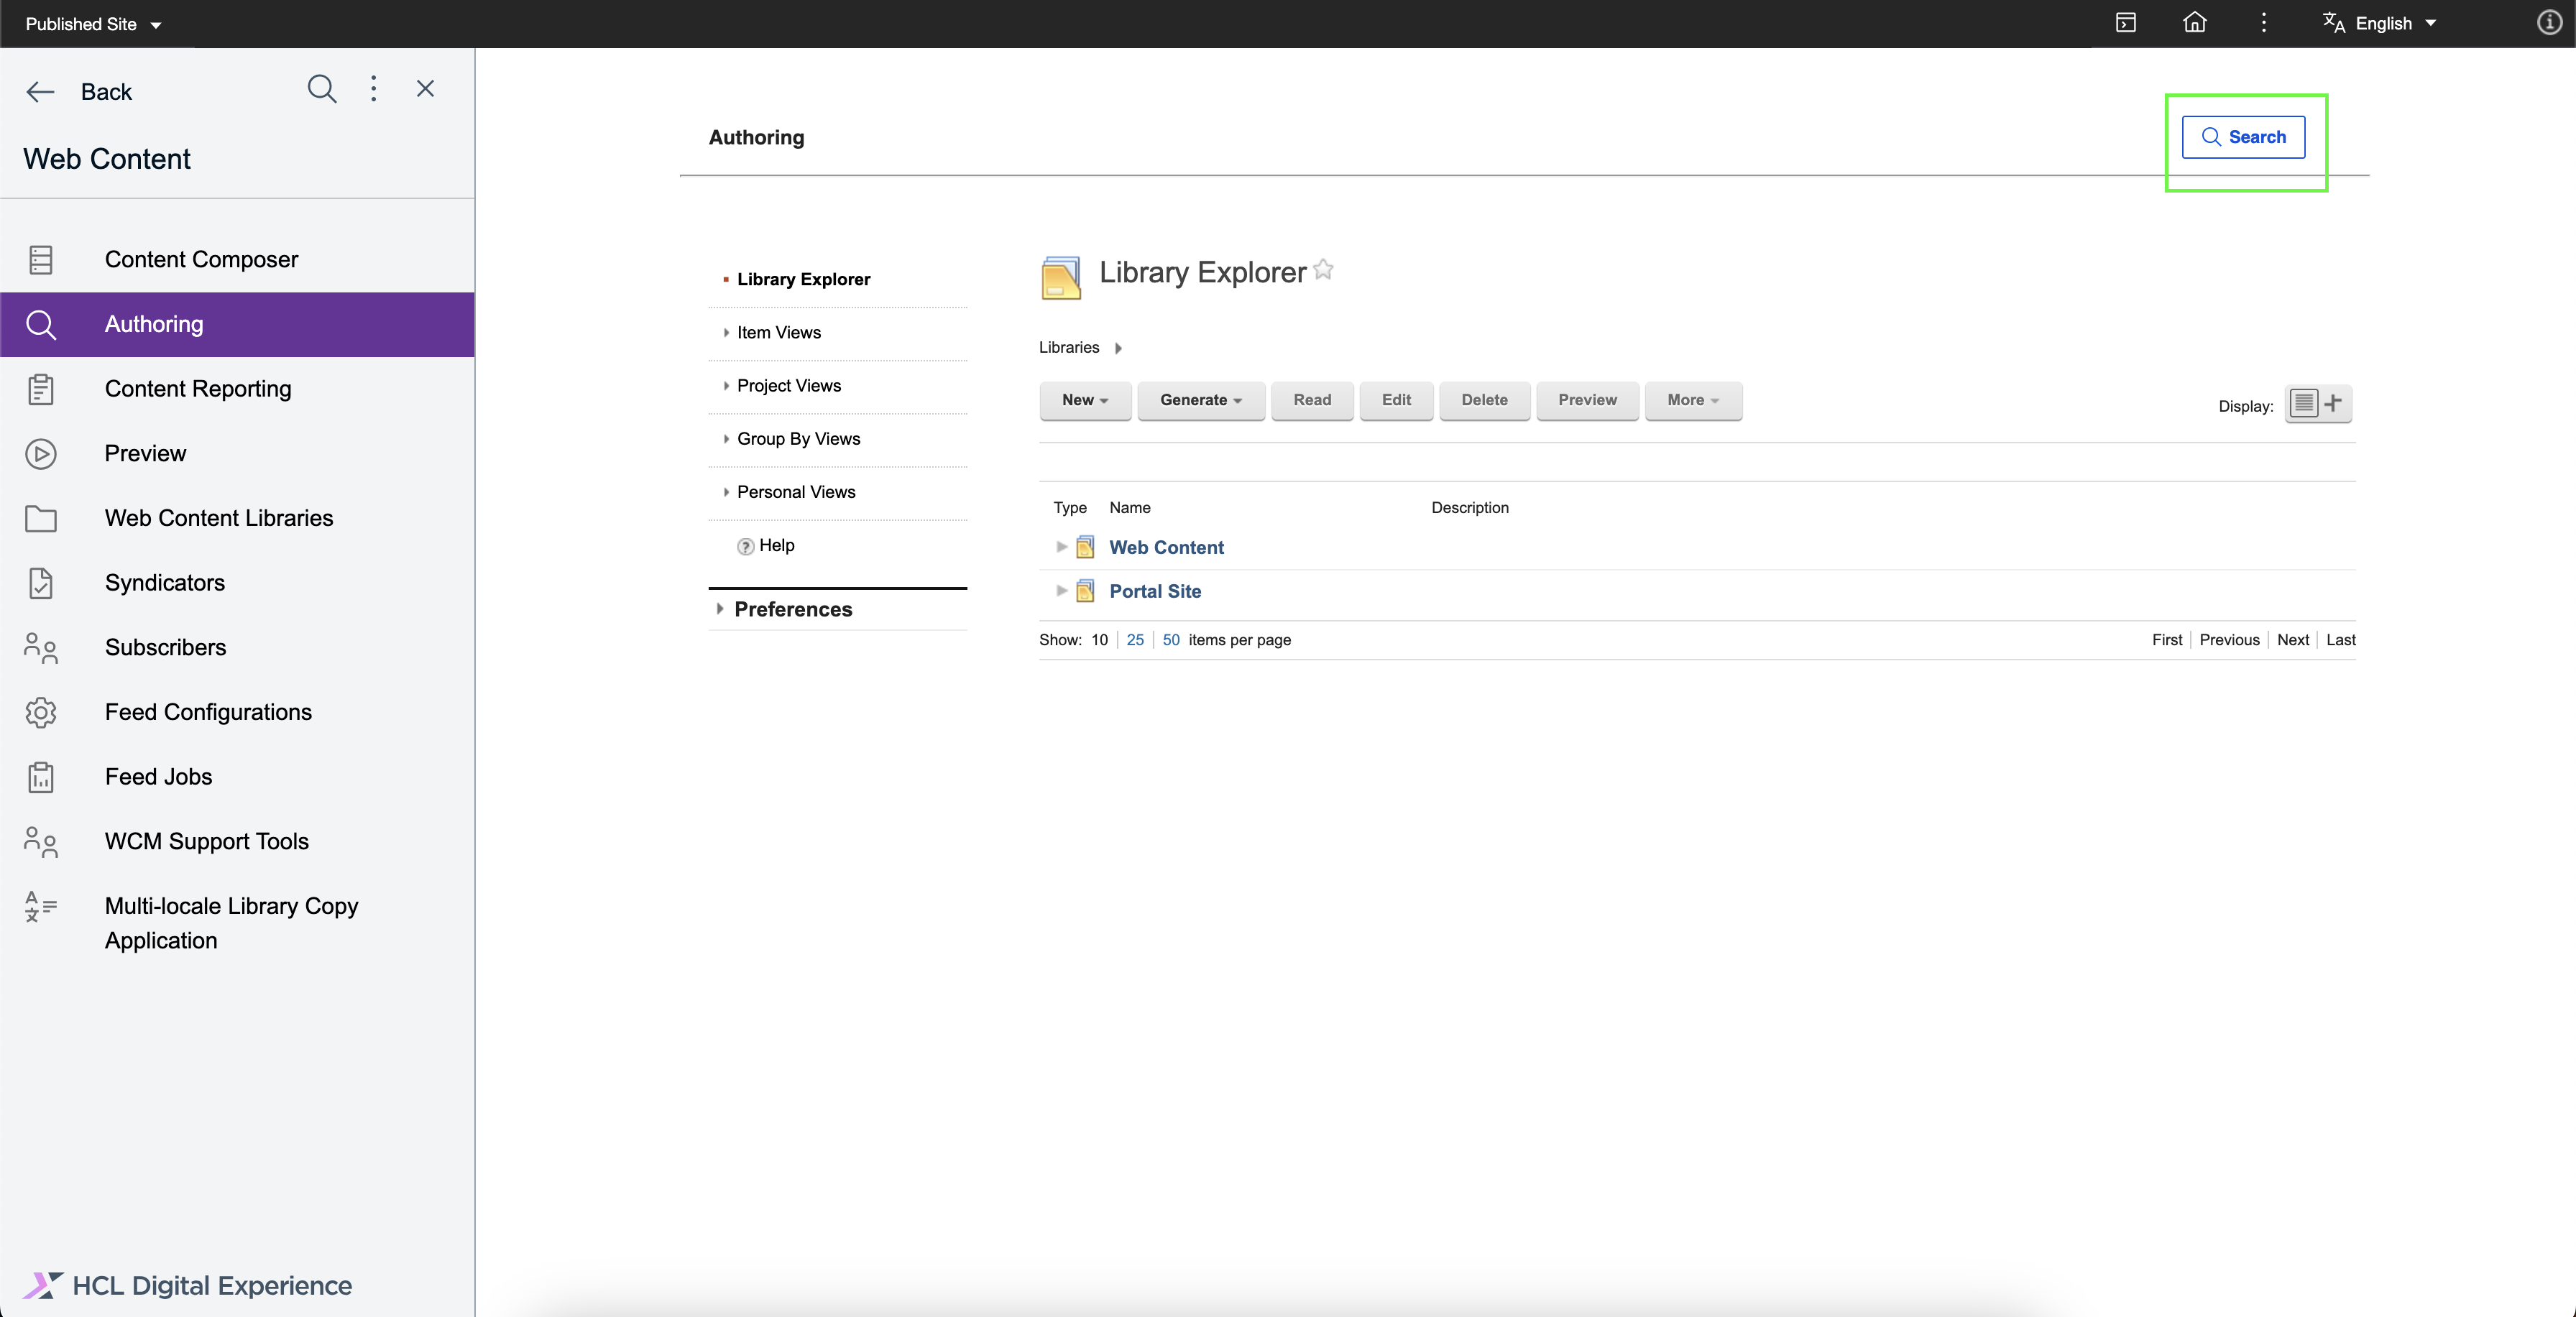Open the New dropdown button
The width and height of the screenshot is (2576, 1317).
[1084, 400]
